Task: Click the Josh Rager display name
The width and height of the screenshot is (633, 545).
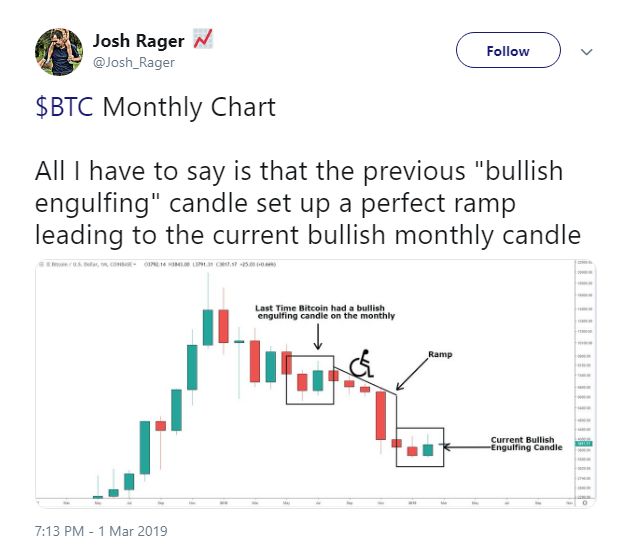Action: (x=138, y=40)
